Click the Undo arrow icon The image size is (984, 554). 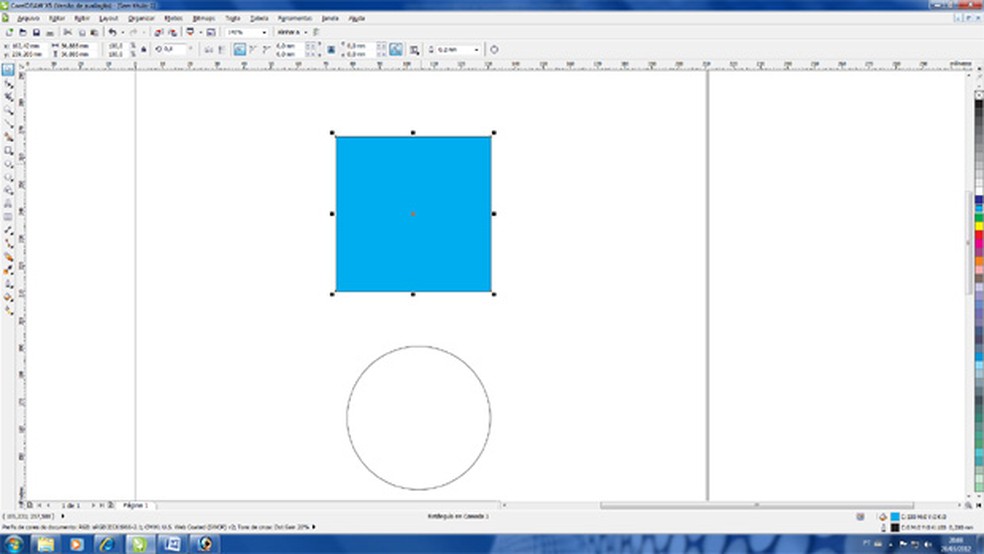coord(112,33)
